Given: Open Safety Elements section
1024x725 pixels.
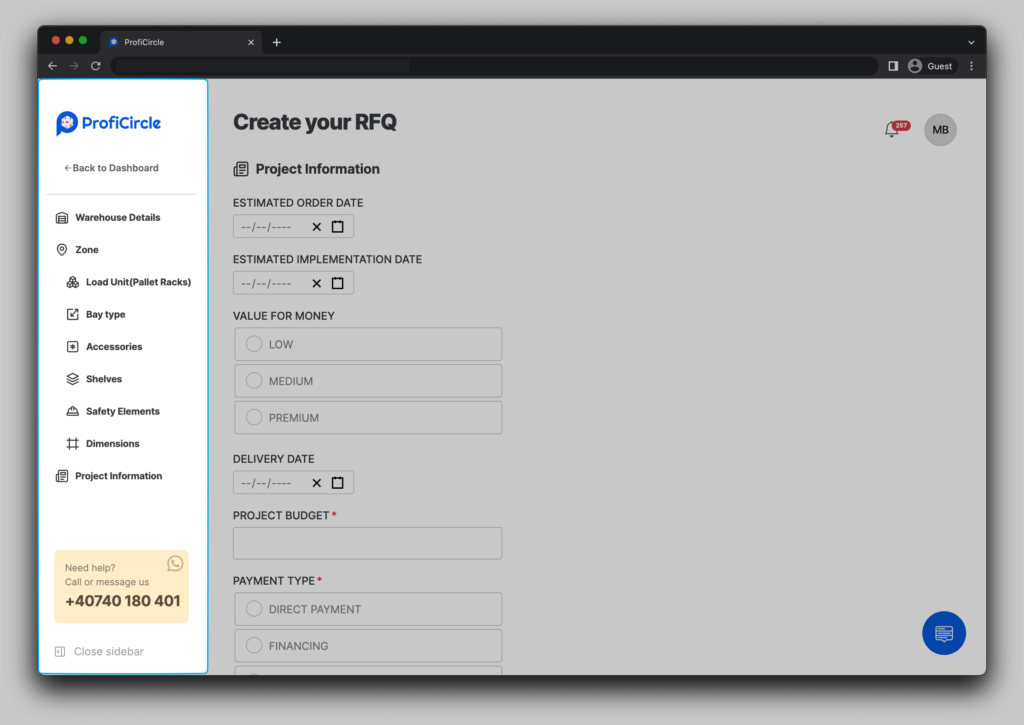Looking at the screenshot, I should click(123, 411).
